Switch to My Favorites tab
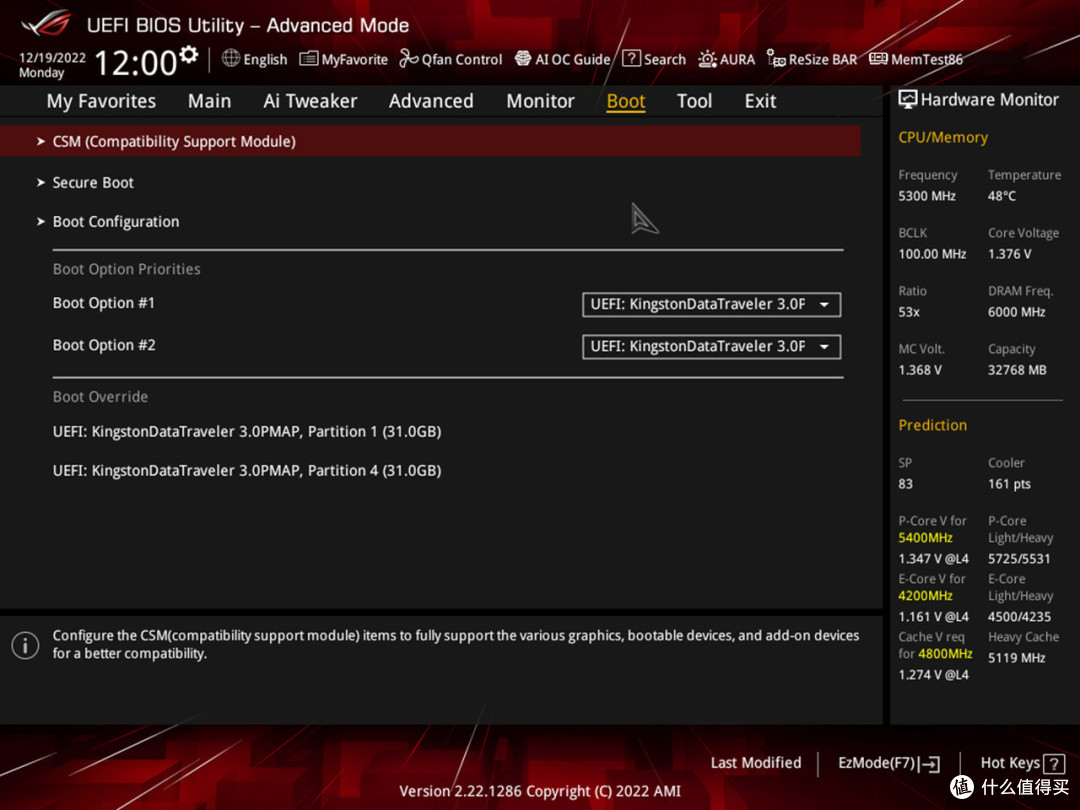Image resolution: width=1080 pixels, height=810 pixels. tap(101, 101)
